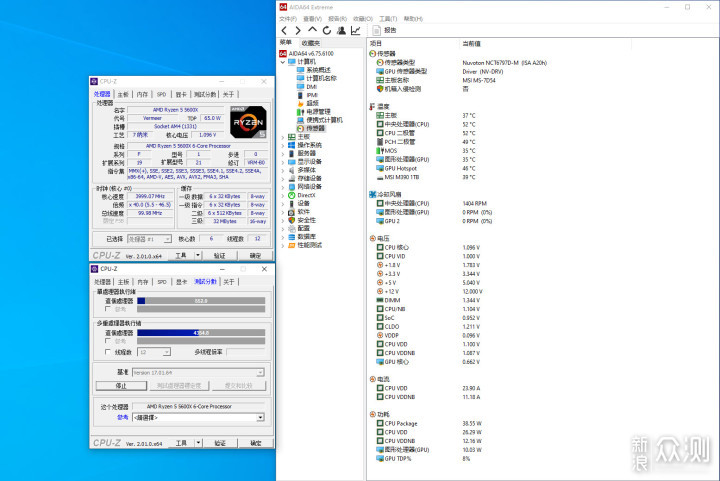Open 工具 dropdown arrow in CPU-Z benchmark window

pos(198,443)
